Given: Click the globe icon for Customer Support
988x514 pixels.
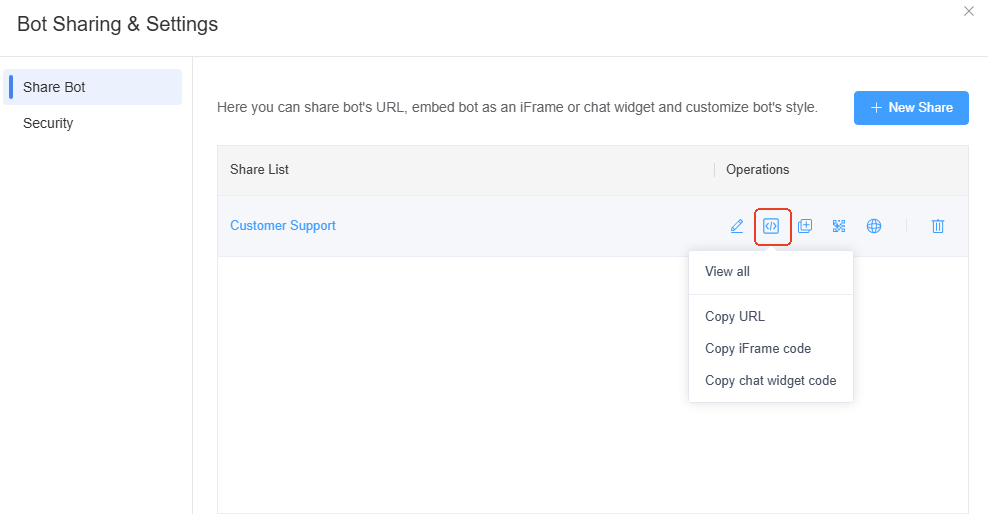Looking at the screenshot, I should 874,226.
